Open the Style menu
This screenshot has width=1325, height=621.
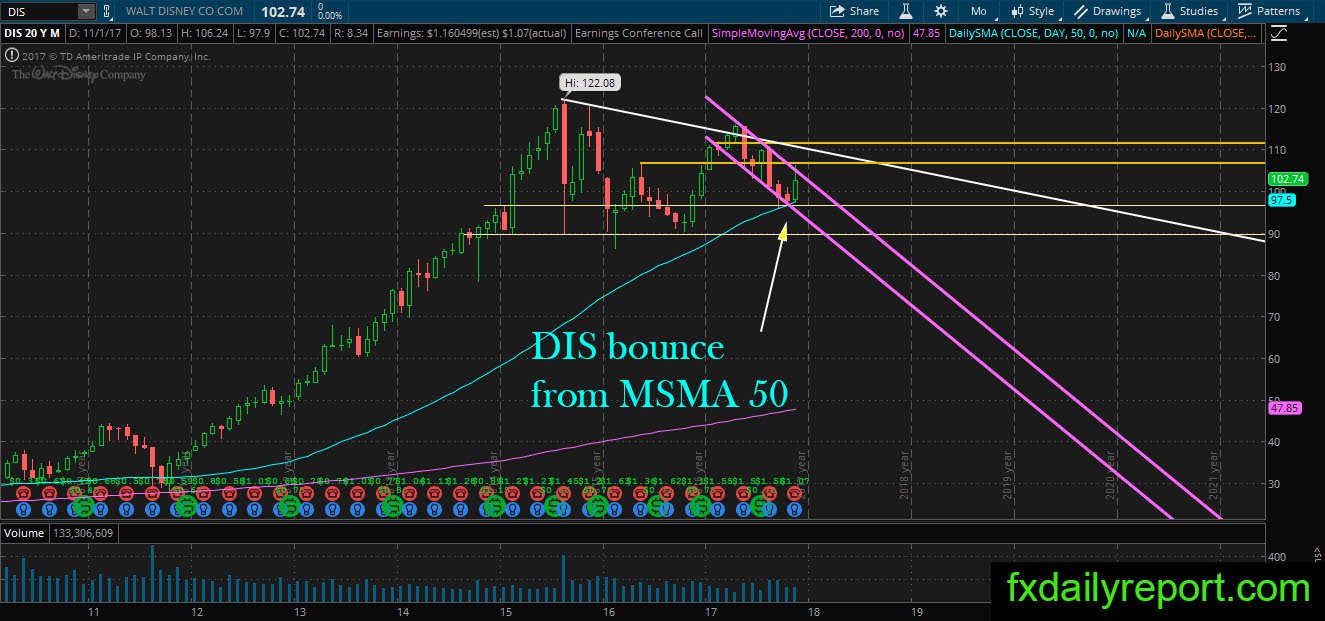(1033, 11)
